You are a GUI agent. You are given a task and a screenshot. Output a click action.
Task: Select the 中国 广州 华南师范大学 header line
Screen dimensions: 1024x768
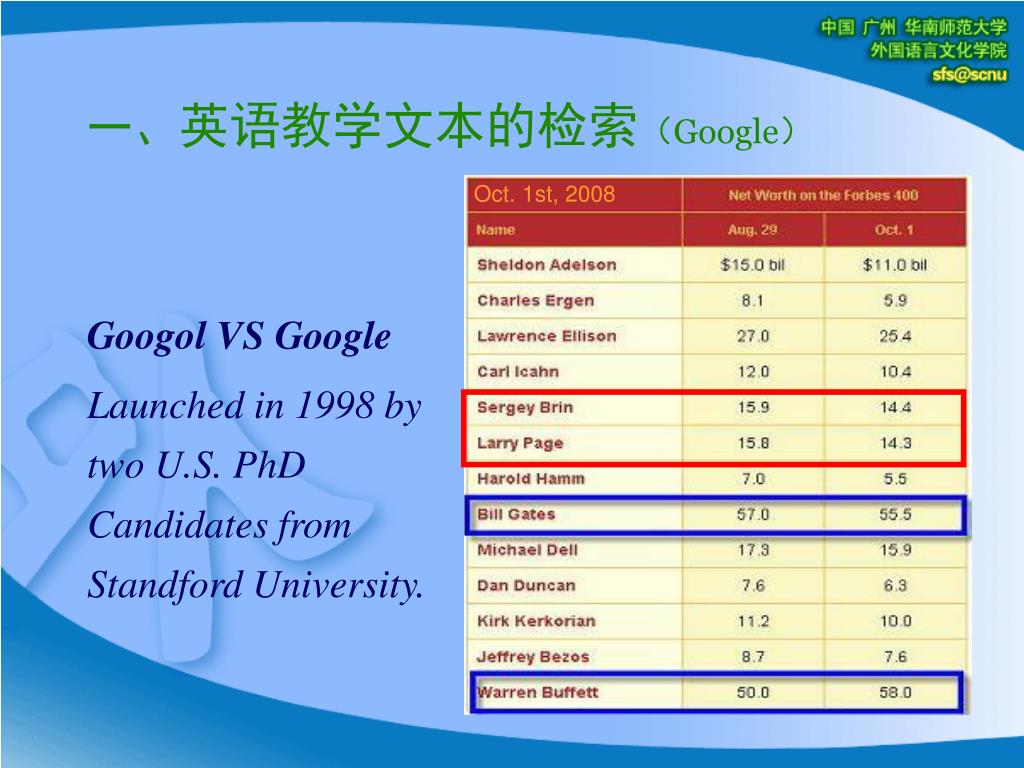click(914, 27)
